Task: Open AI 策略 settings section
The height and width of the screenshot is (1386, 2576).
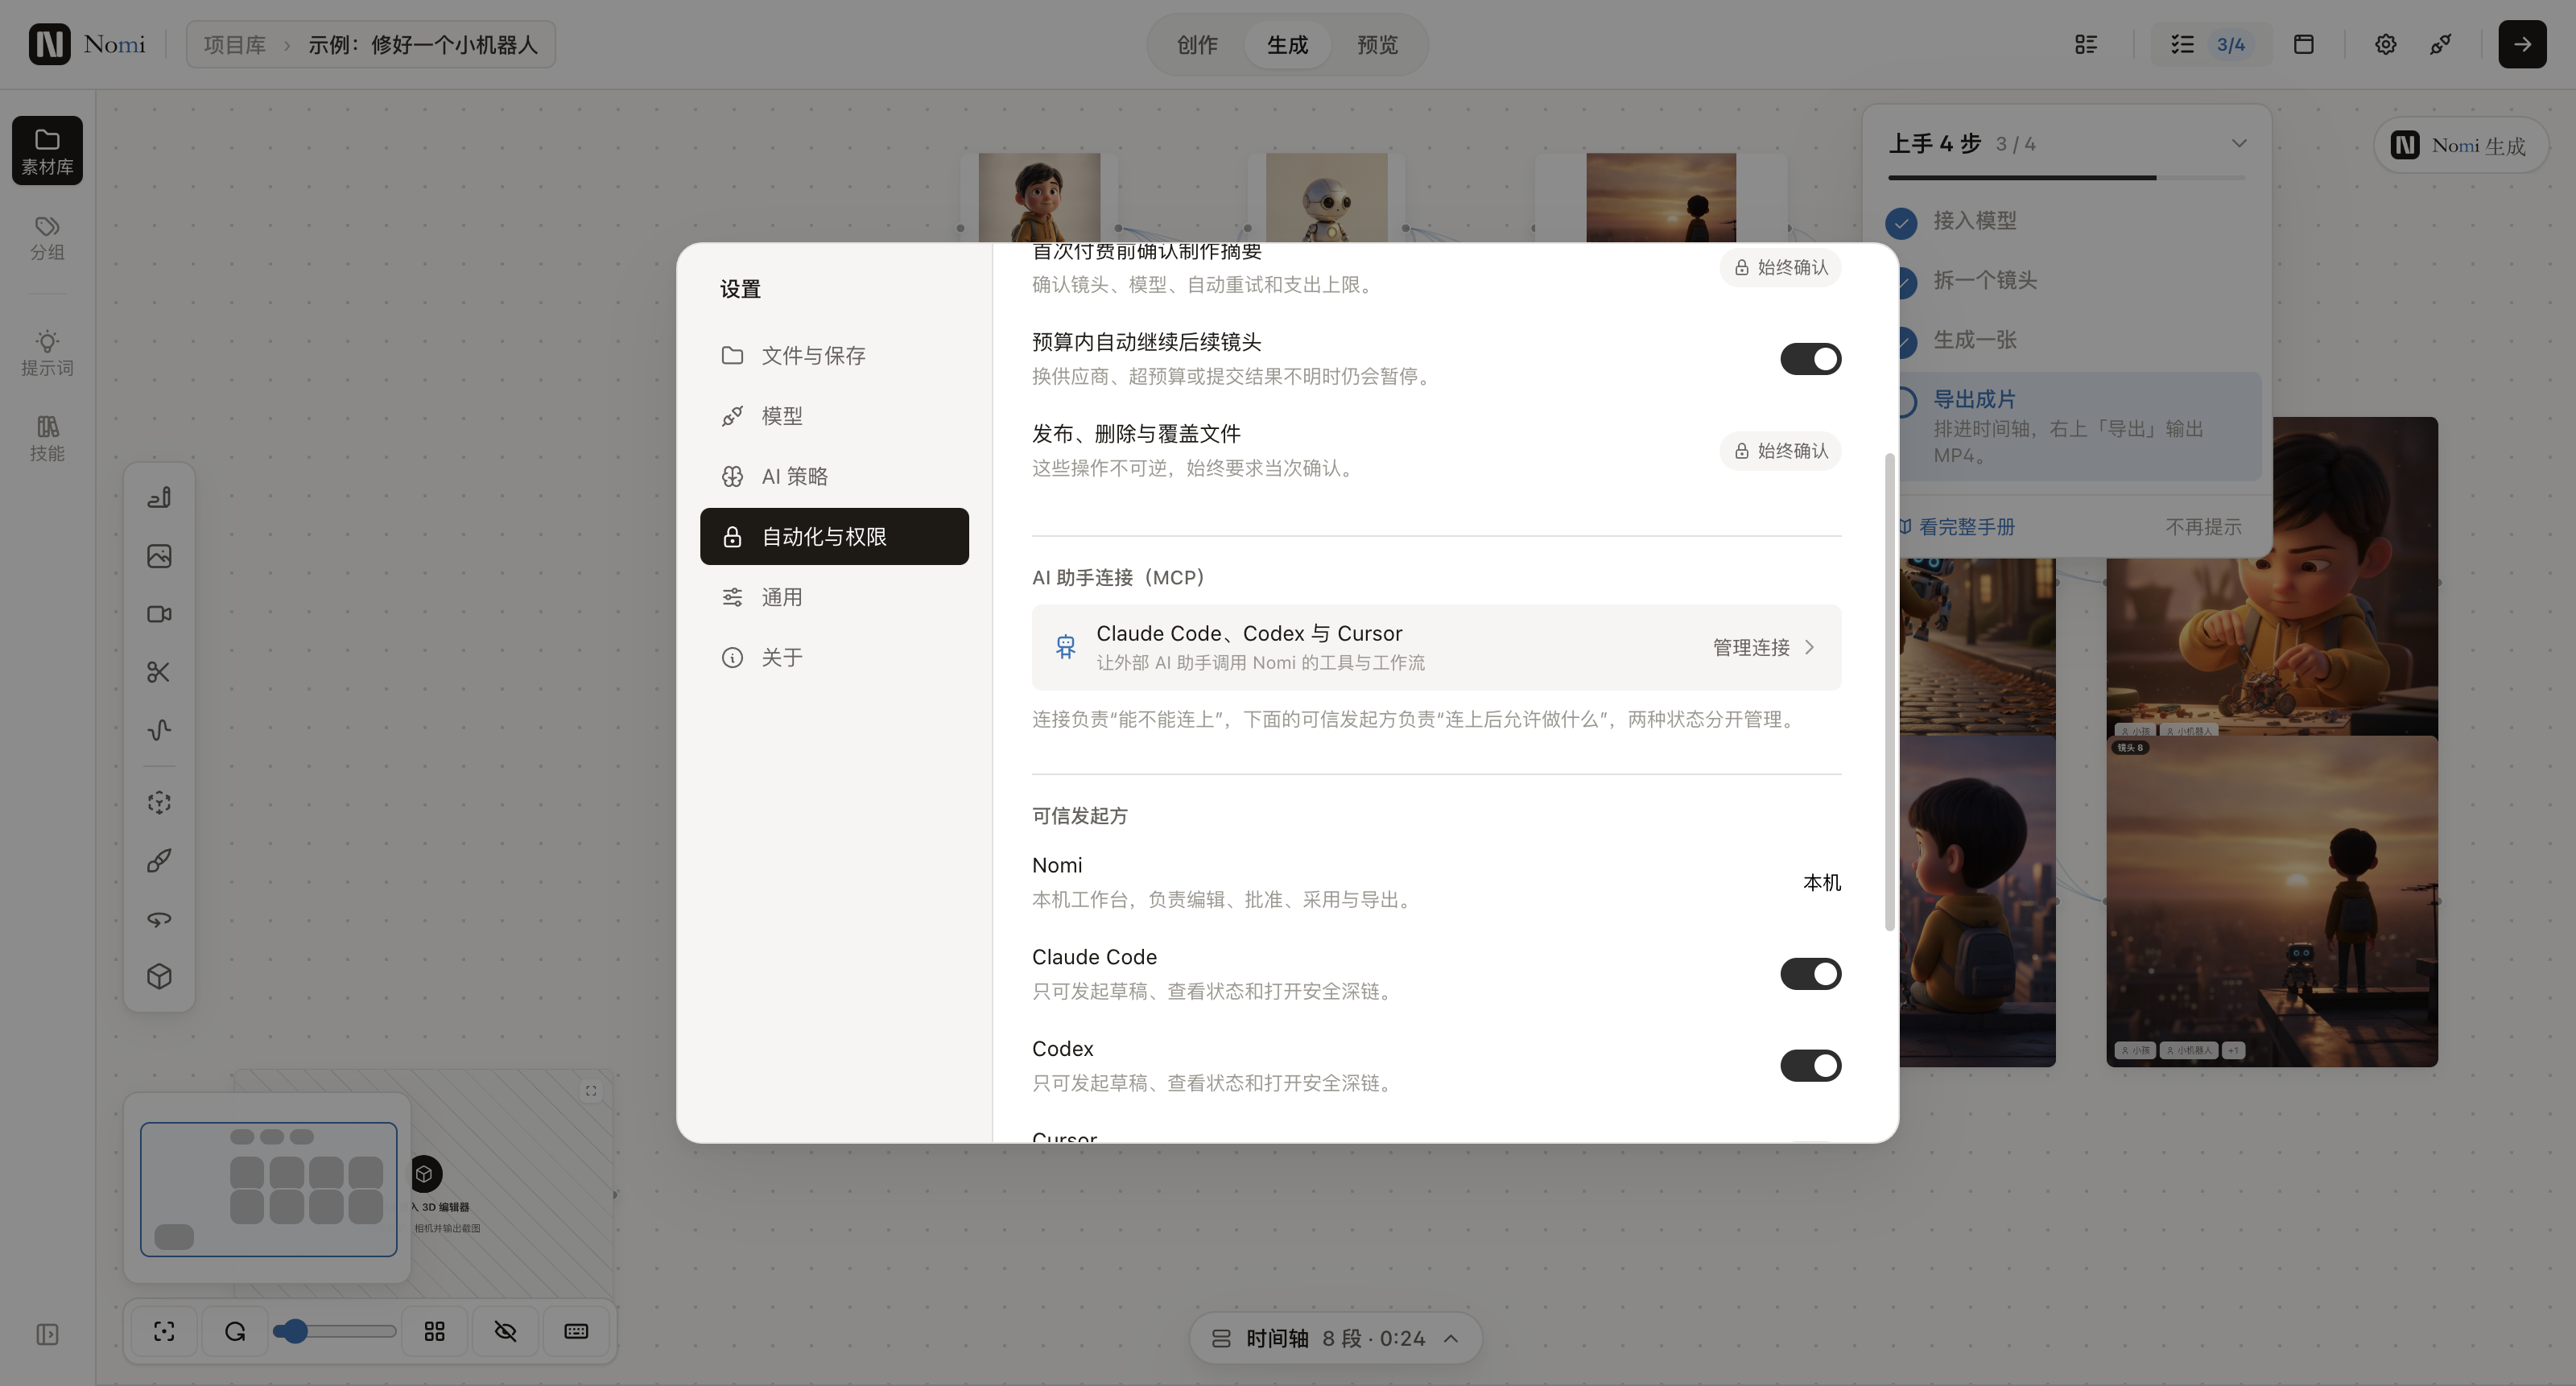Action: tap(834, 476)
